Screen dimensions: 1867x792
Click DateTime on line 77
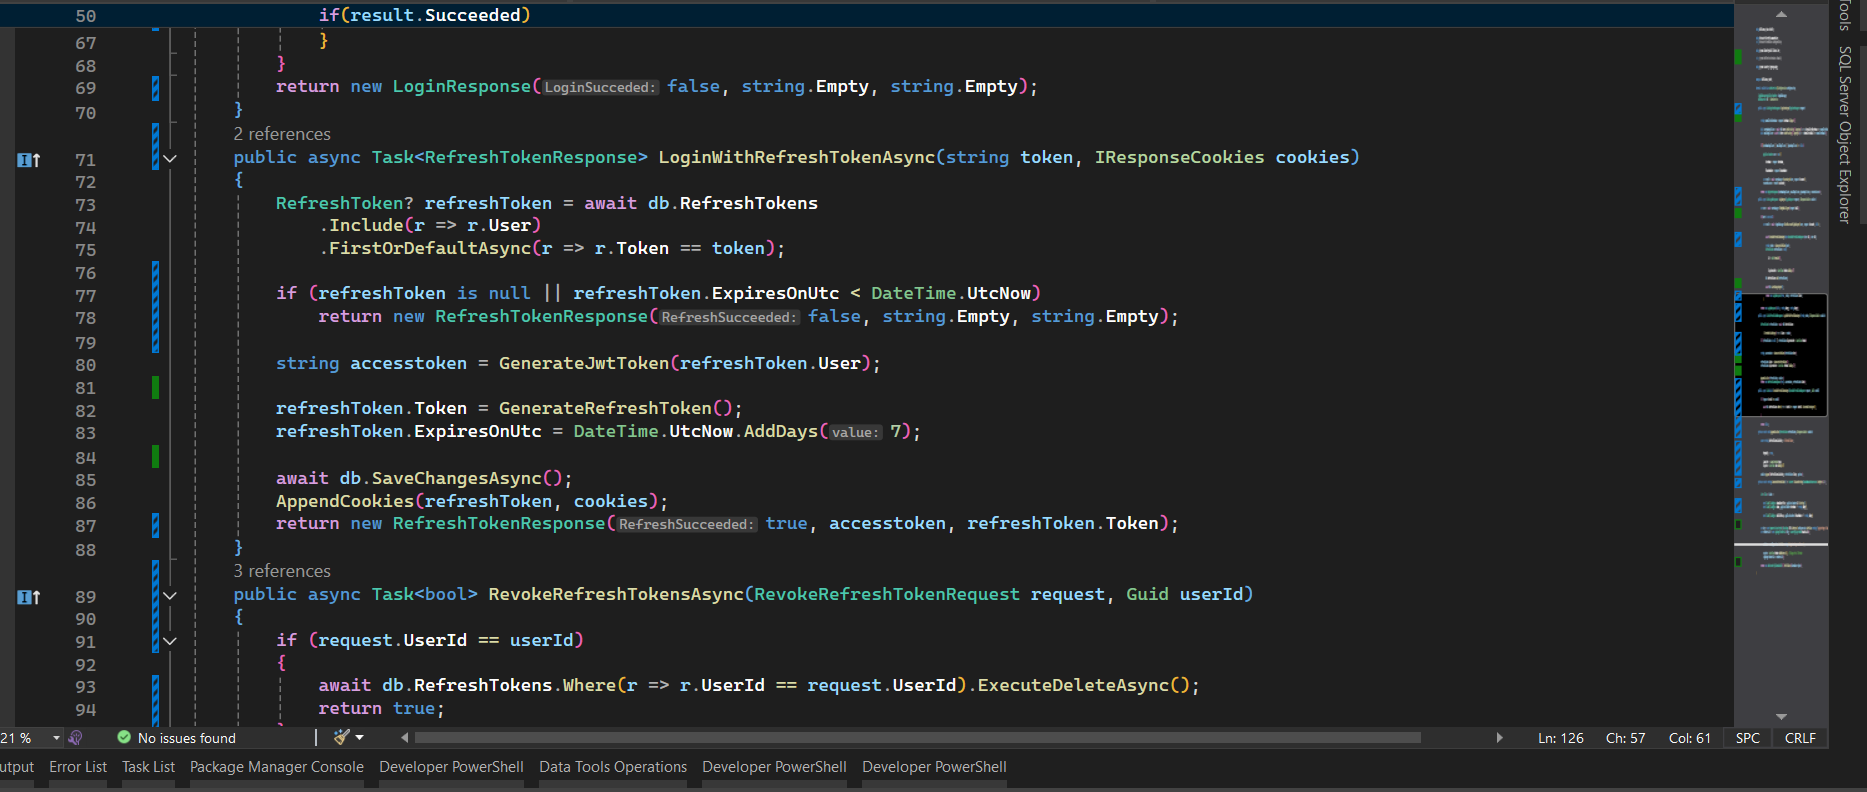pyautogui.click(x=913, y=293)
